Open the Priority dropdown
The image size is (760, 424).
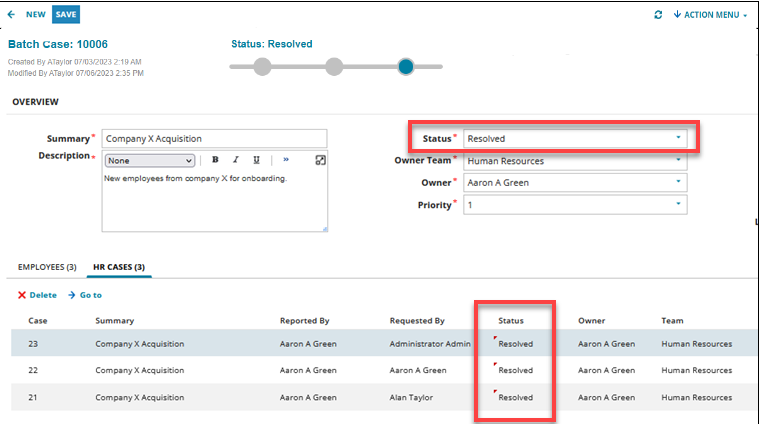677,204
